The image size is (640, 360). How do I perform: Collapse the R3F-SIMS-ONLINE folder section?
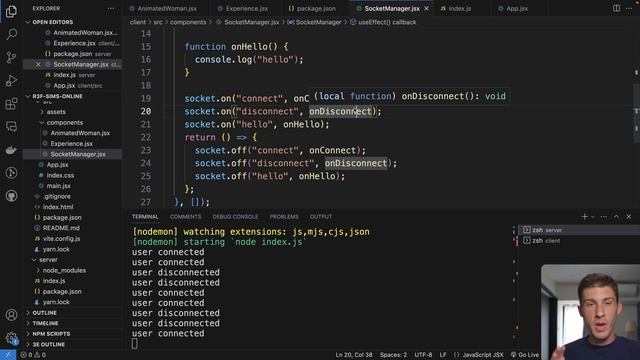57,96
